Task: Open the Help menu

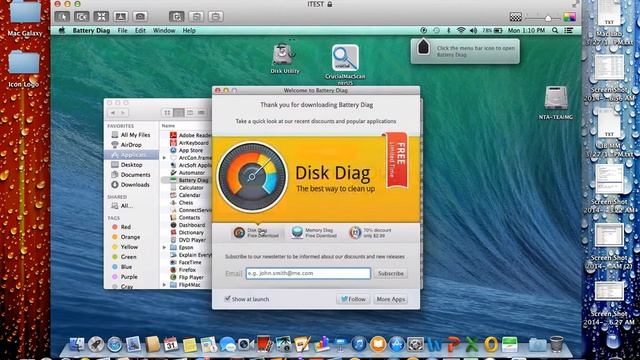Action: pyautogui.click(x=189, y=31)
